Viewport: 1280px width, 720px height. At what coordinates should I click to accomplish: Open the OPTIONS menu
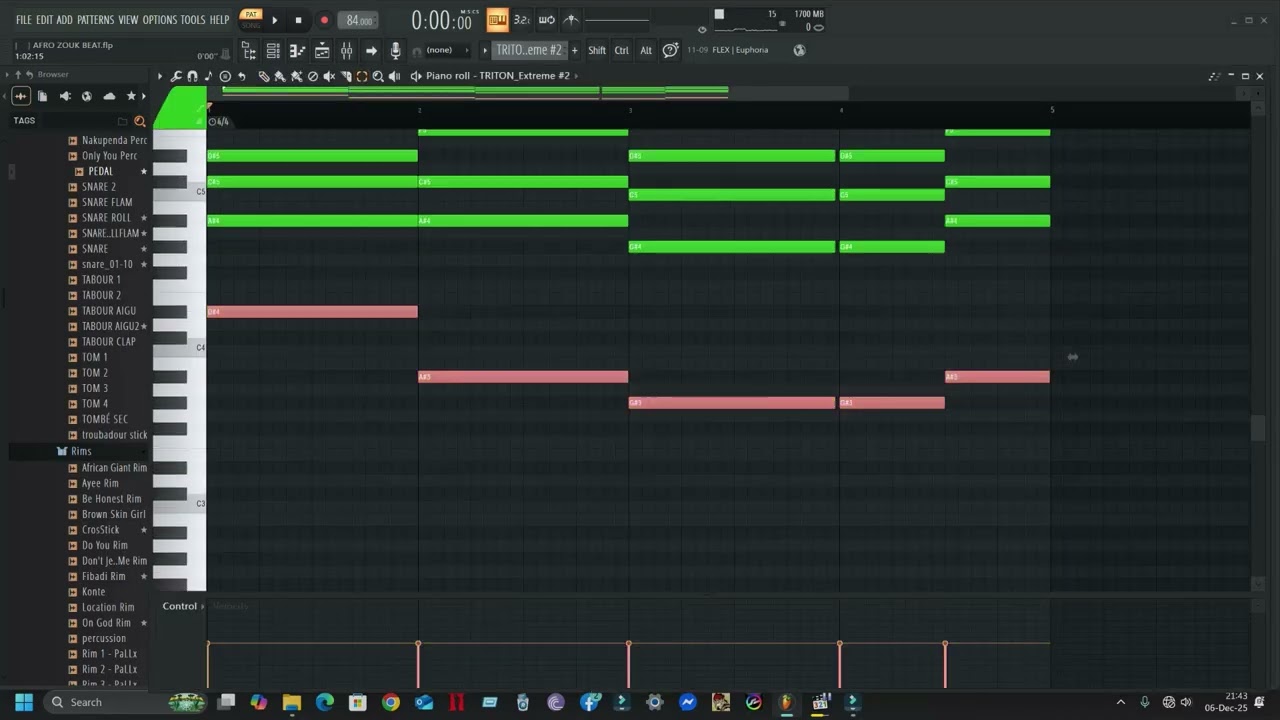(160, 20)
